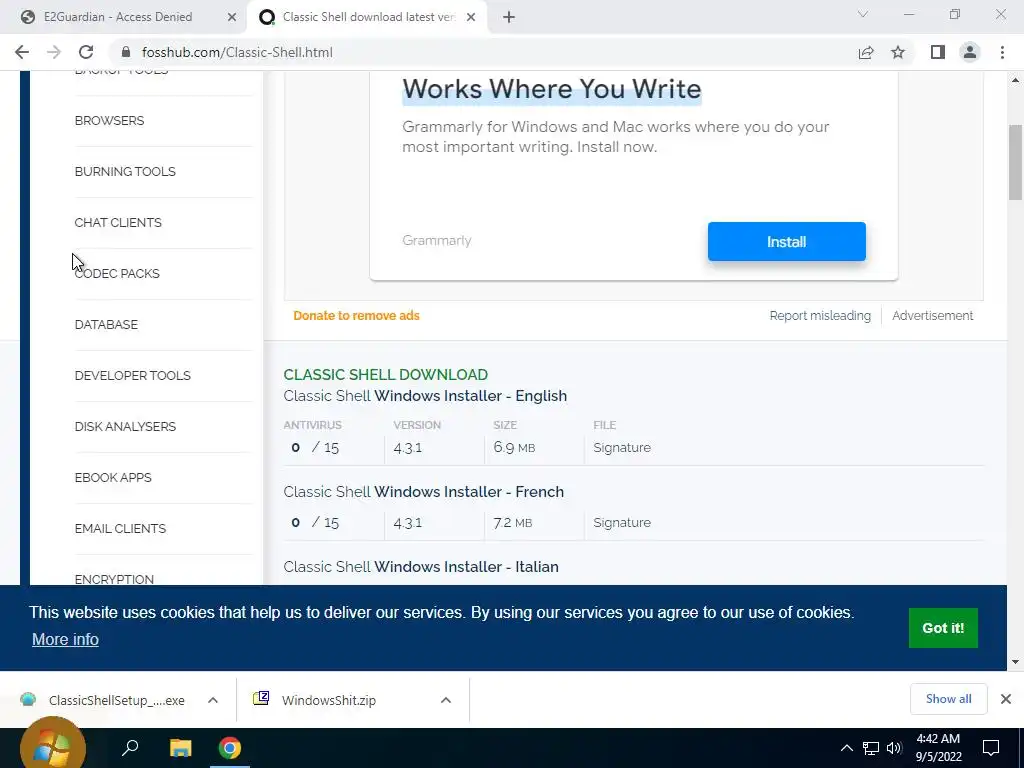The image size is (1024, 768).
Task: Open EBOOK APPS category
Action: [x=113, y=477]
